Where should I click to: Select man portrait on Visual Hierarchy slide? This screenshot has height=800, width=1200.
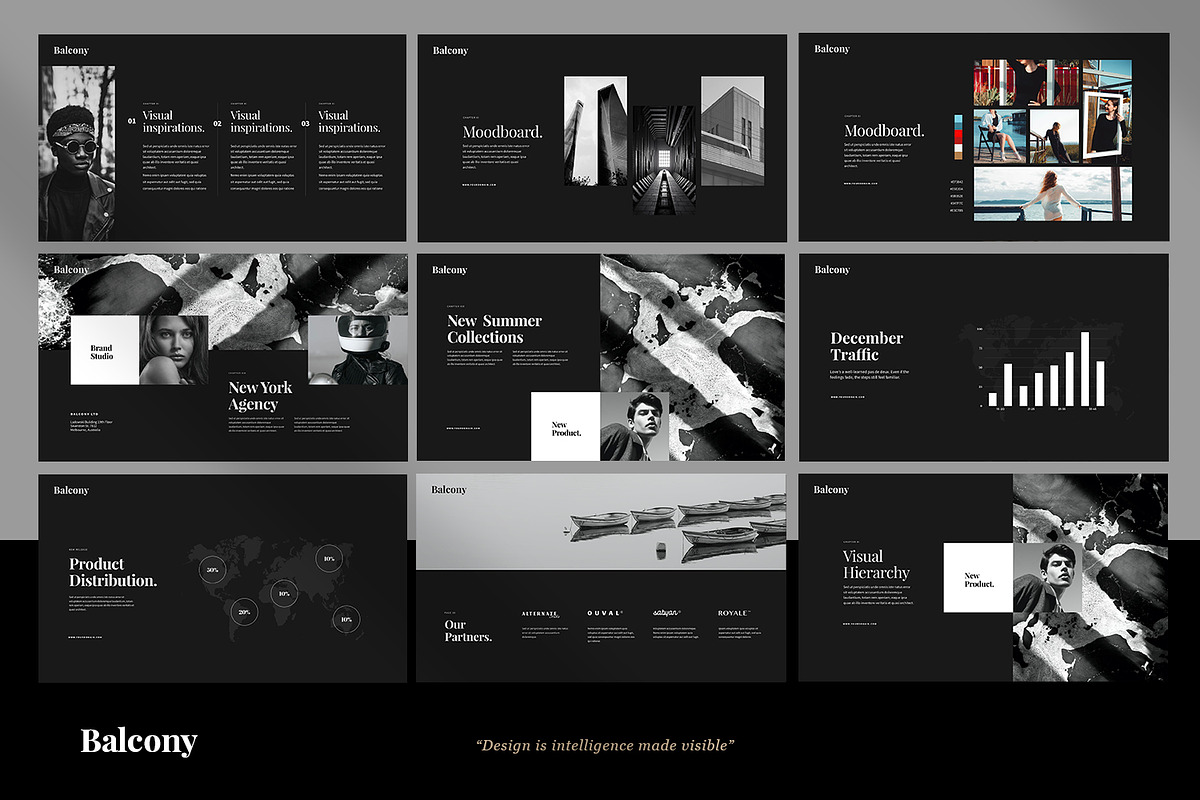pos(1047,578)
